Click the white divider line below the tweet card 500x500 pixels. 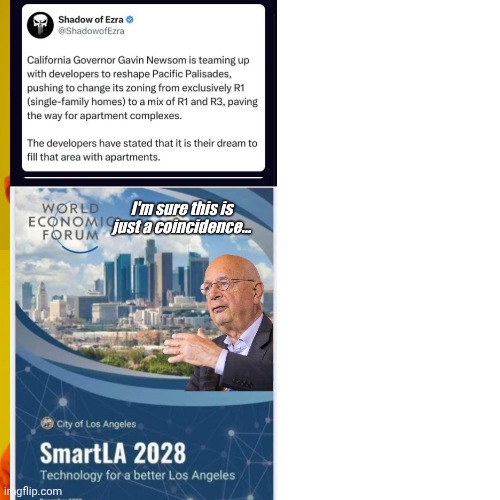(143, 178)
